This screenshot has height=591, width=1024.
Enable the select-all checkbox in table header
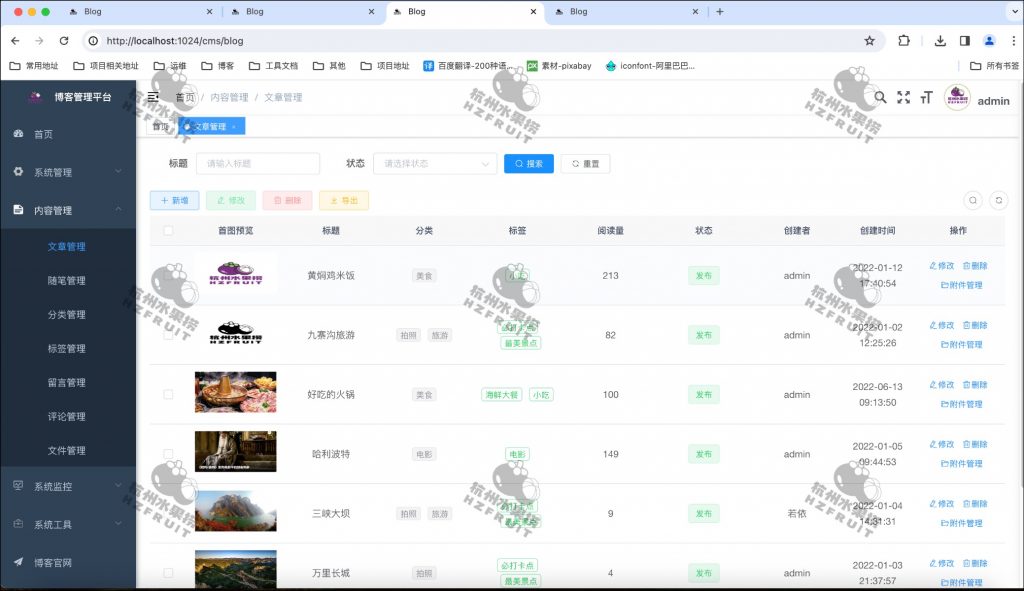[x=168, y=229]
